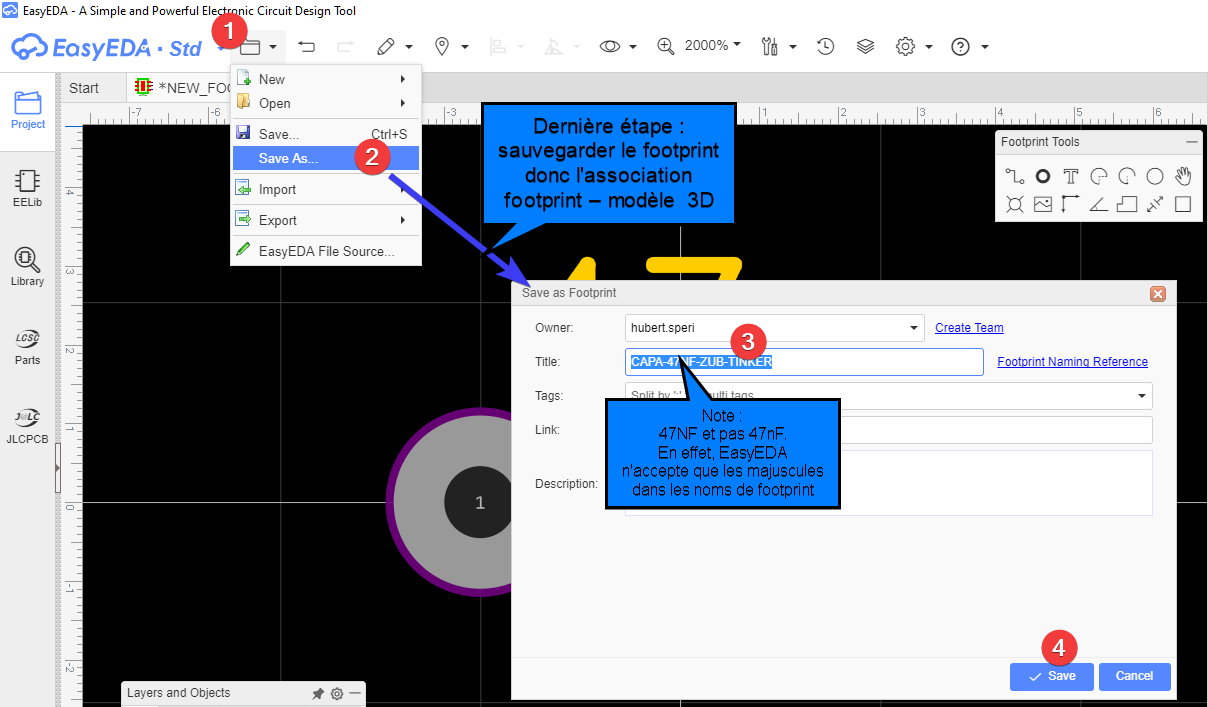
Task: Pin the Layers and Objects panel
Action: [318, 693]
